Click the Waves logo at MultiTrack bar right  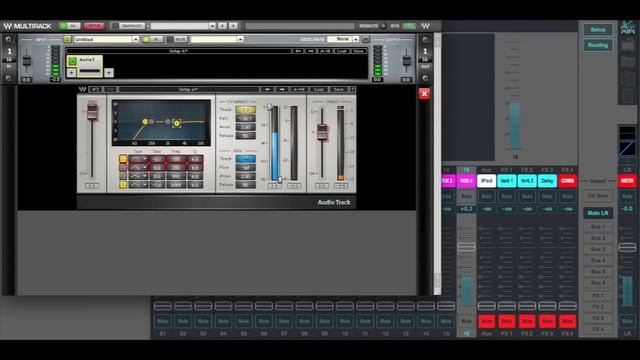coord(426,26)
